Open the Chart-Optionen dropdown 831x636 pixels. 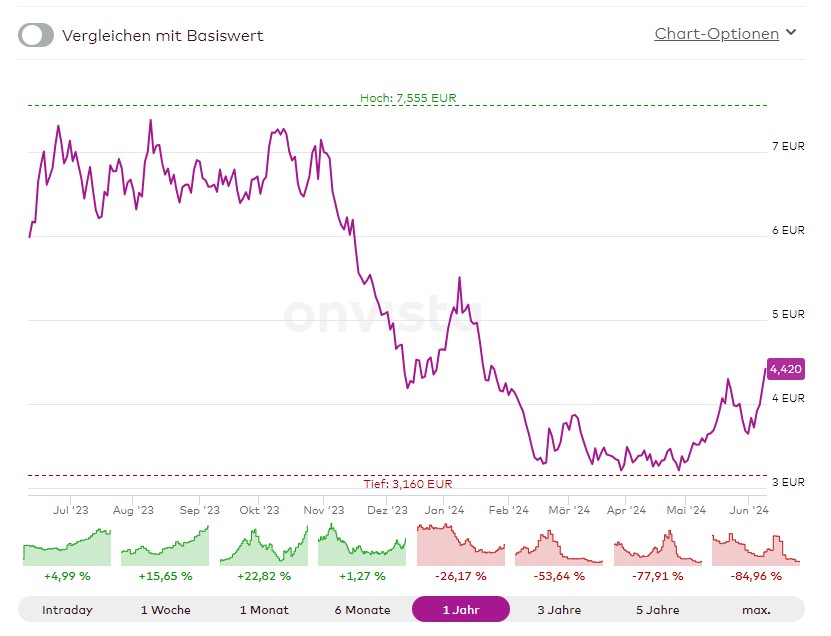tap(716, 34)
